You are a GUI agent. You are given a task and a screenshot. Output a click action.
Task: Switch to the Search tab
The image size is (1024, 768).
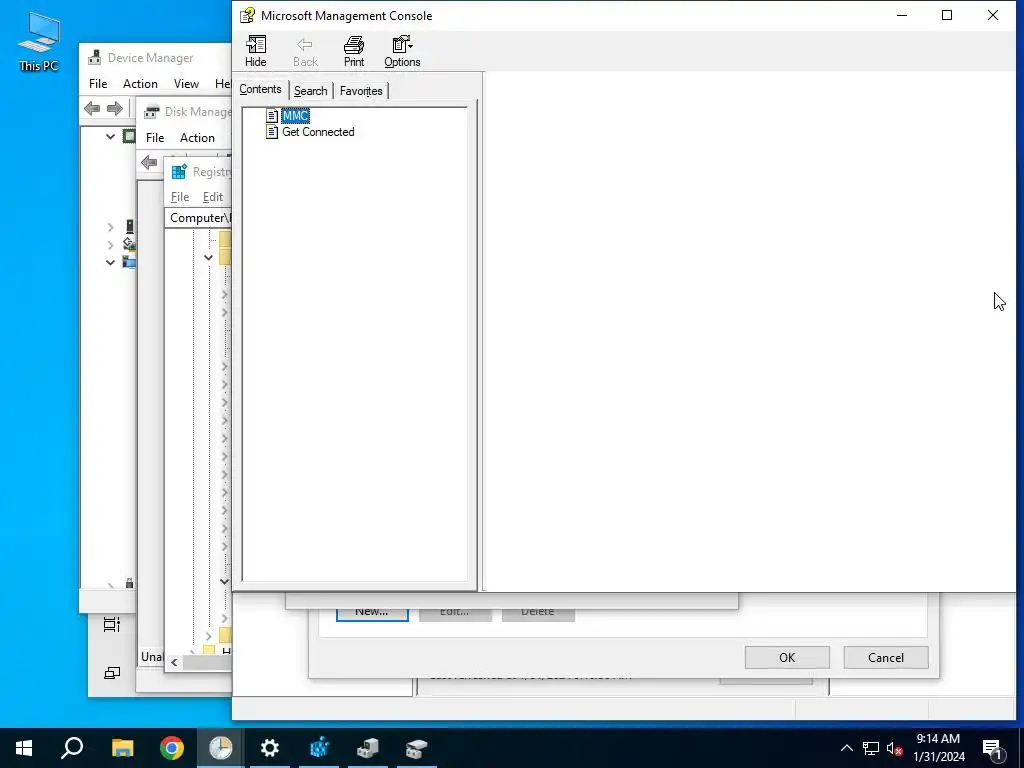point(310,91)
